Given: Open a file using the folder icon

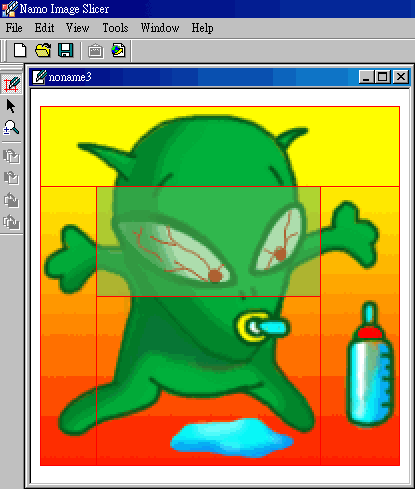Looking at the screenshot, I should [x=43, y=51].
